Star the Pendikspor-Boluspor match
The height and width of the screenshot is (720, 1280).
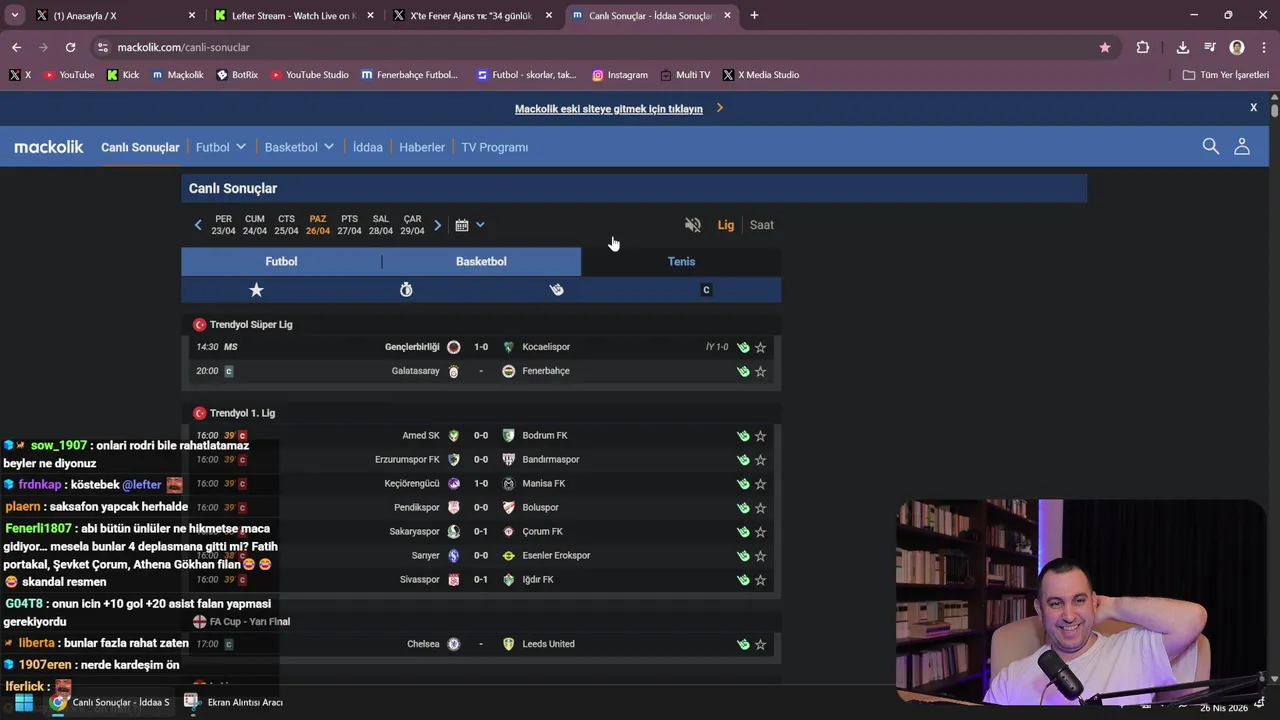[x=760, y=508]
